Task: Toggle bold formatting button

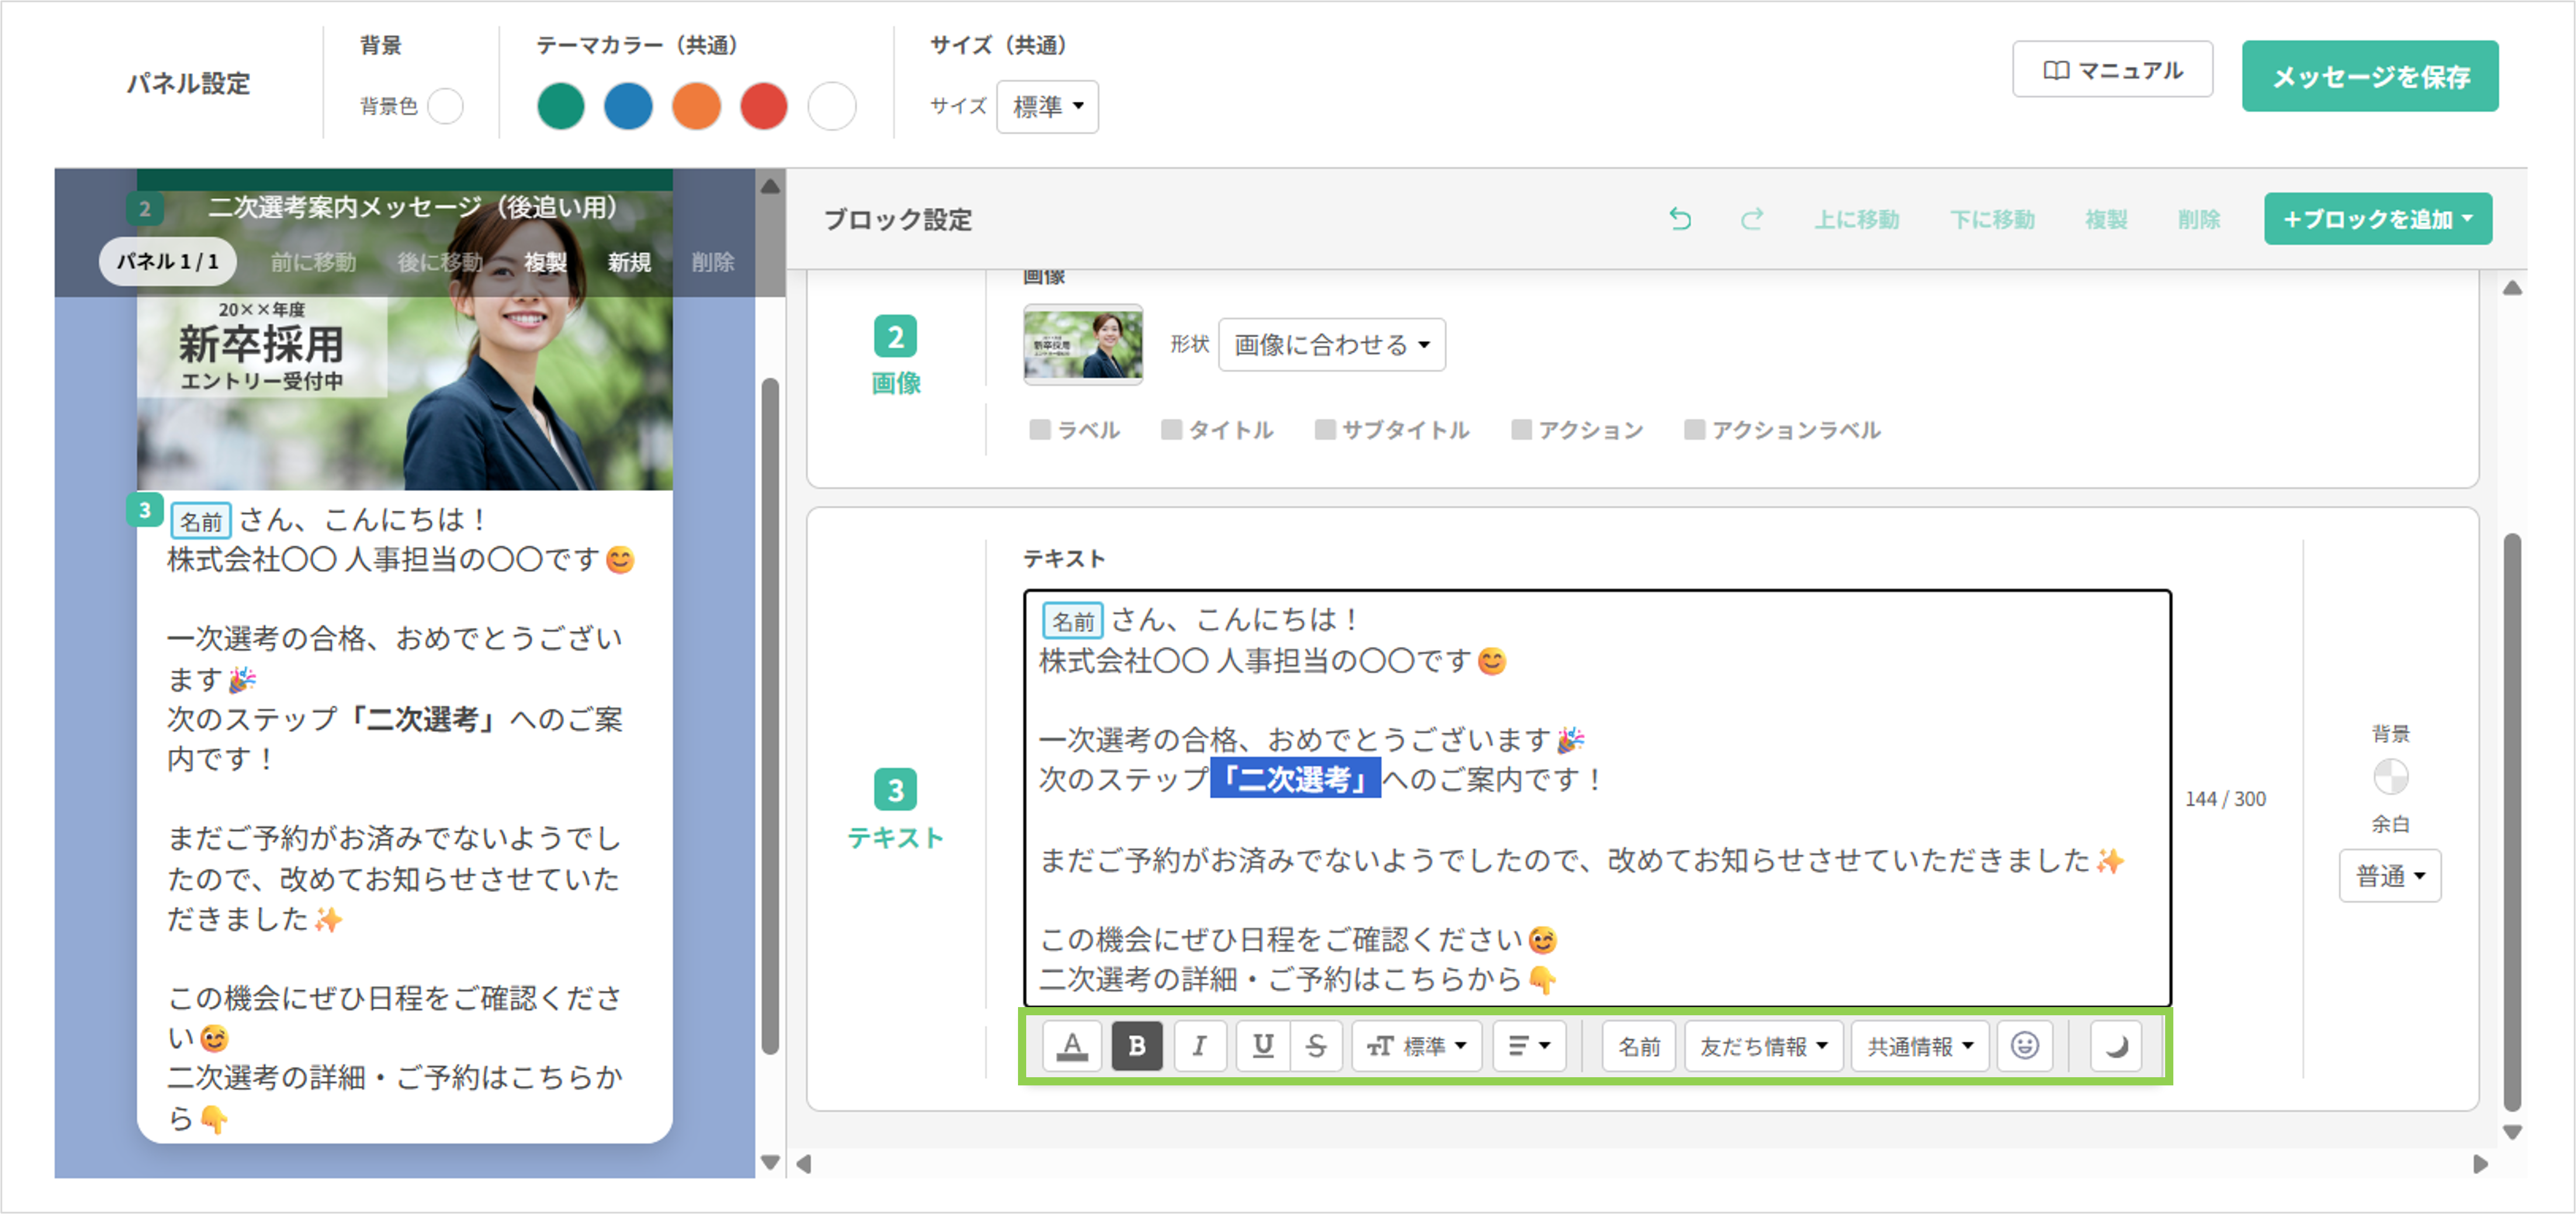Action: click(1136, 1046)
